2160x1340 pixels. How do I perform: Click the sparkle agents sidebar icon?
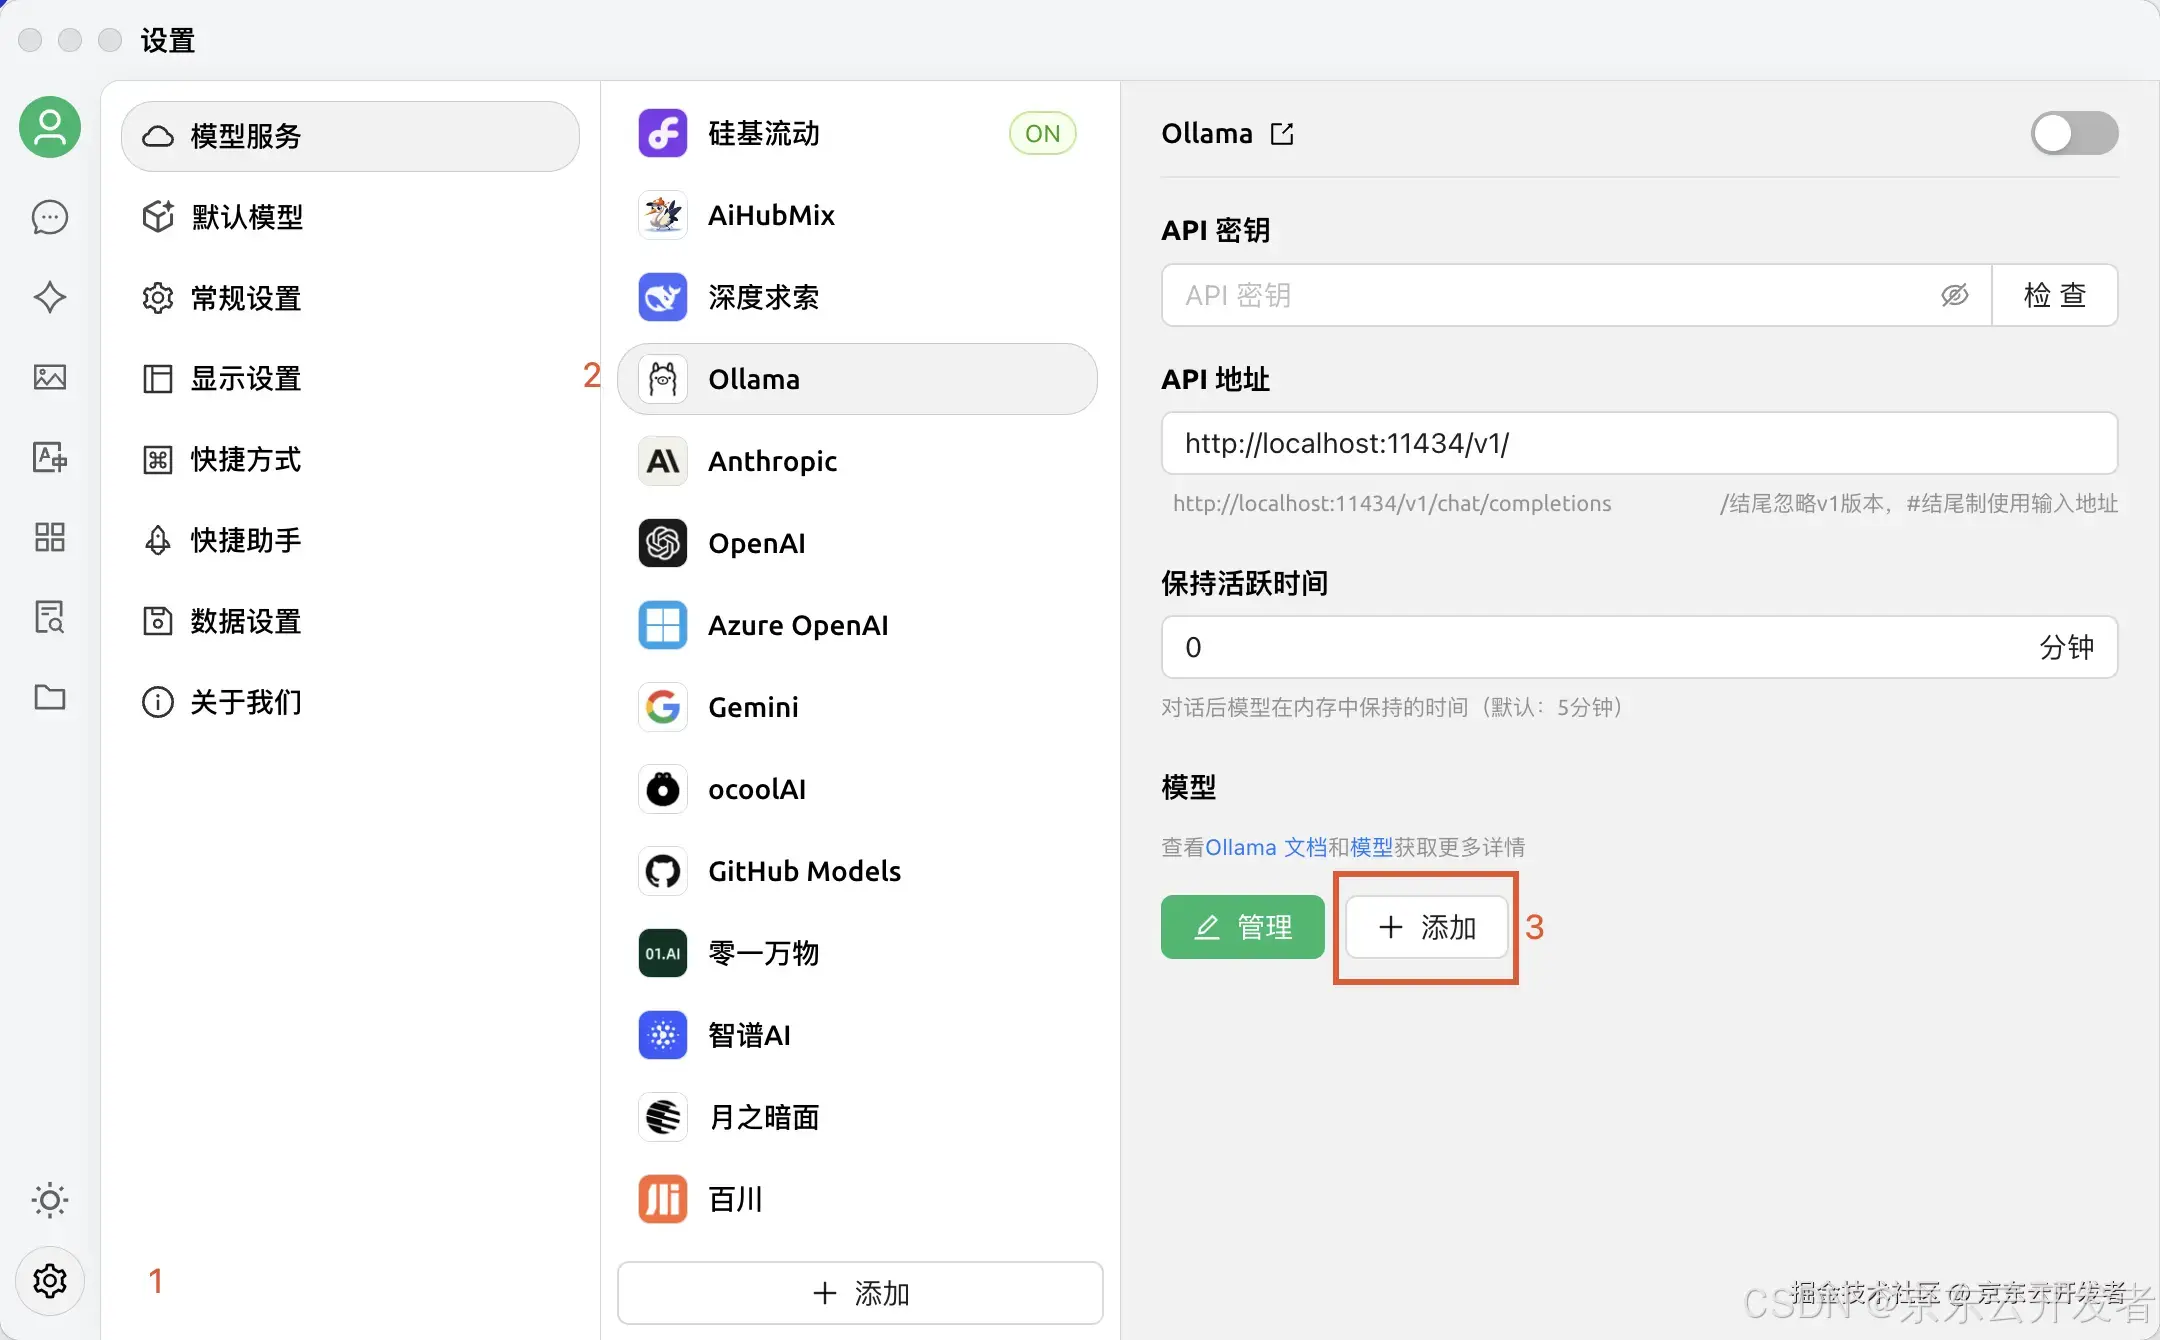click(49, 297)
